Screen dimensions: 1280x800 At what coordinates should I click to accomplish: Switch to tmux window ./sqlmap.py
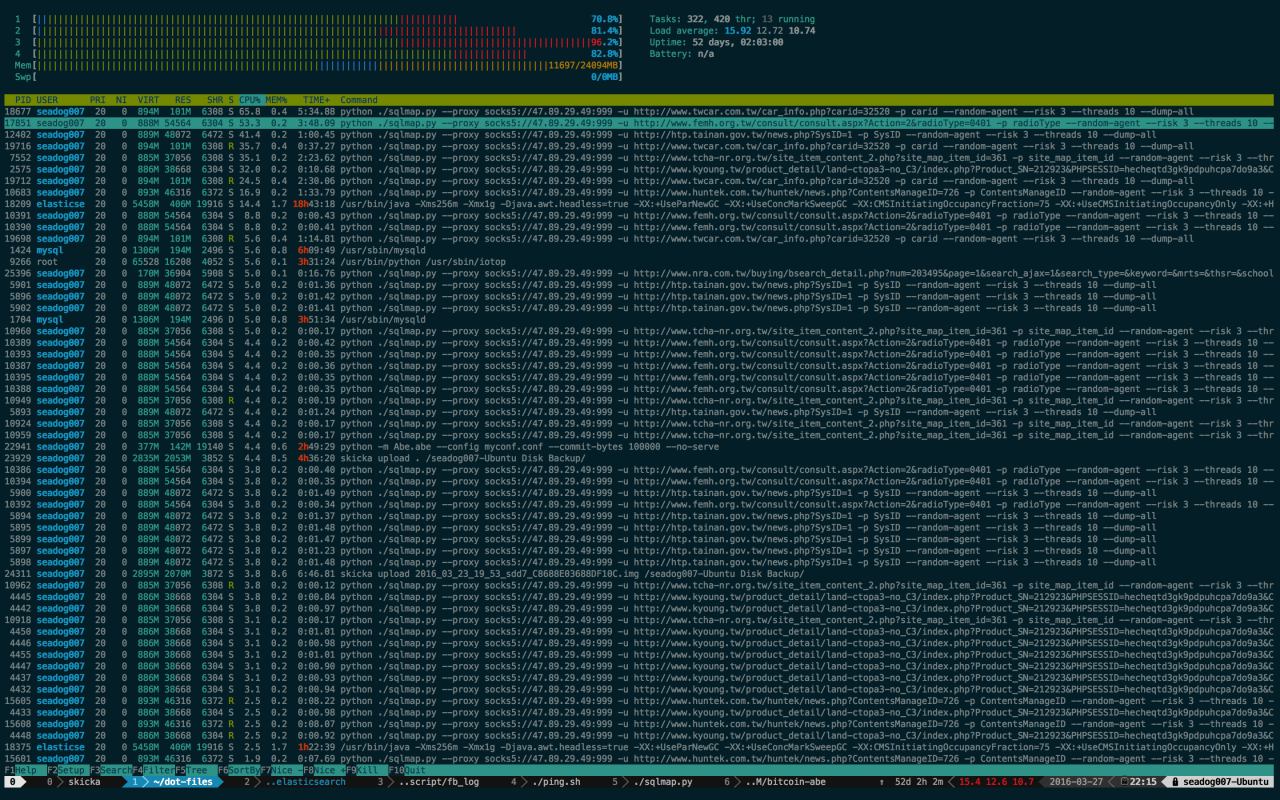tap(653, 782)
